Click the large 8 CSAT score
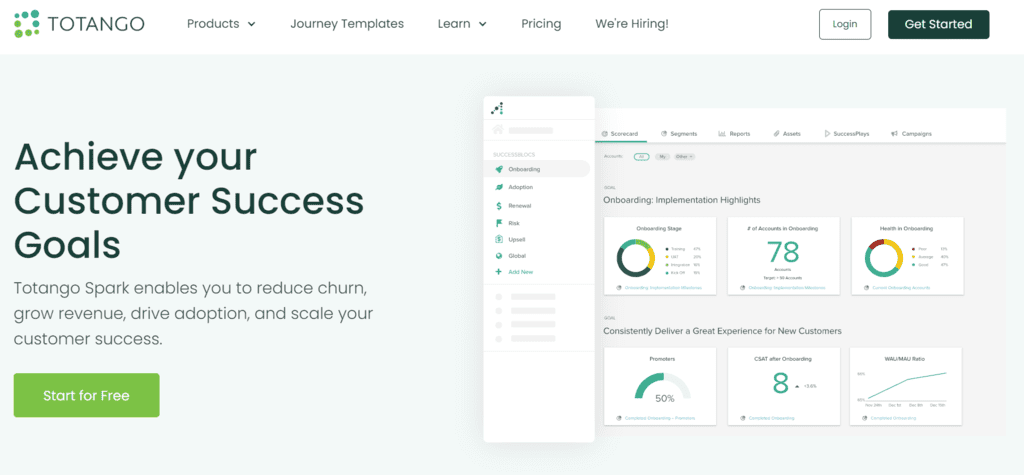 (780, 384)
